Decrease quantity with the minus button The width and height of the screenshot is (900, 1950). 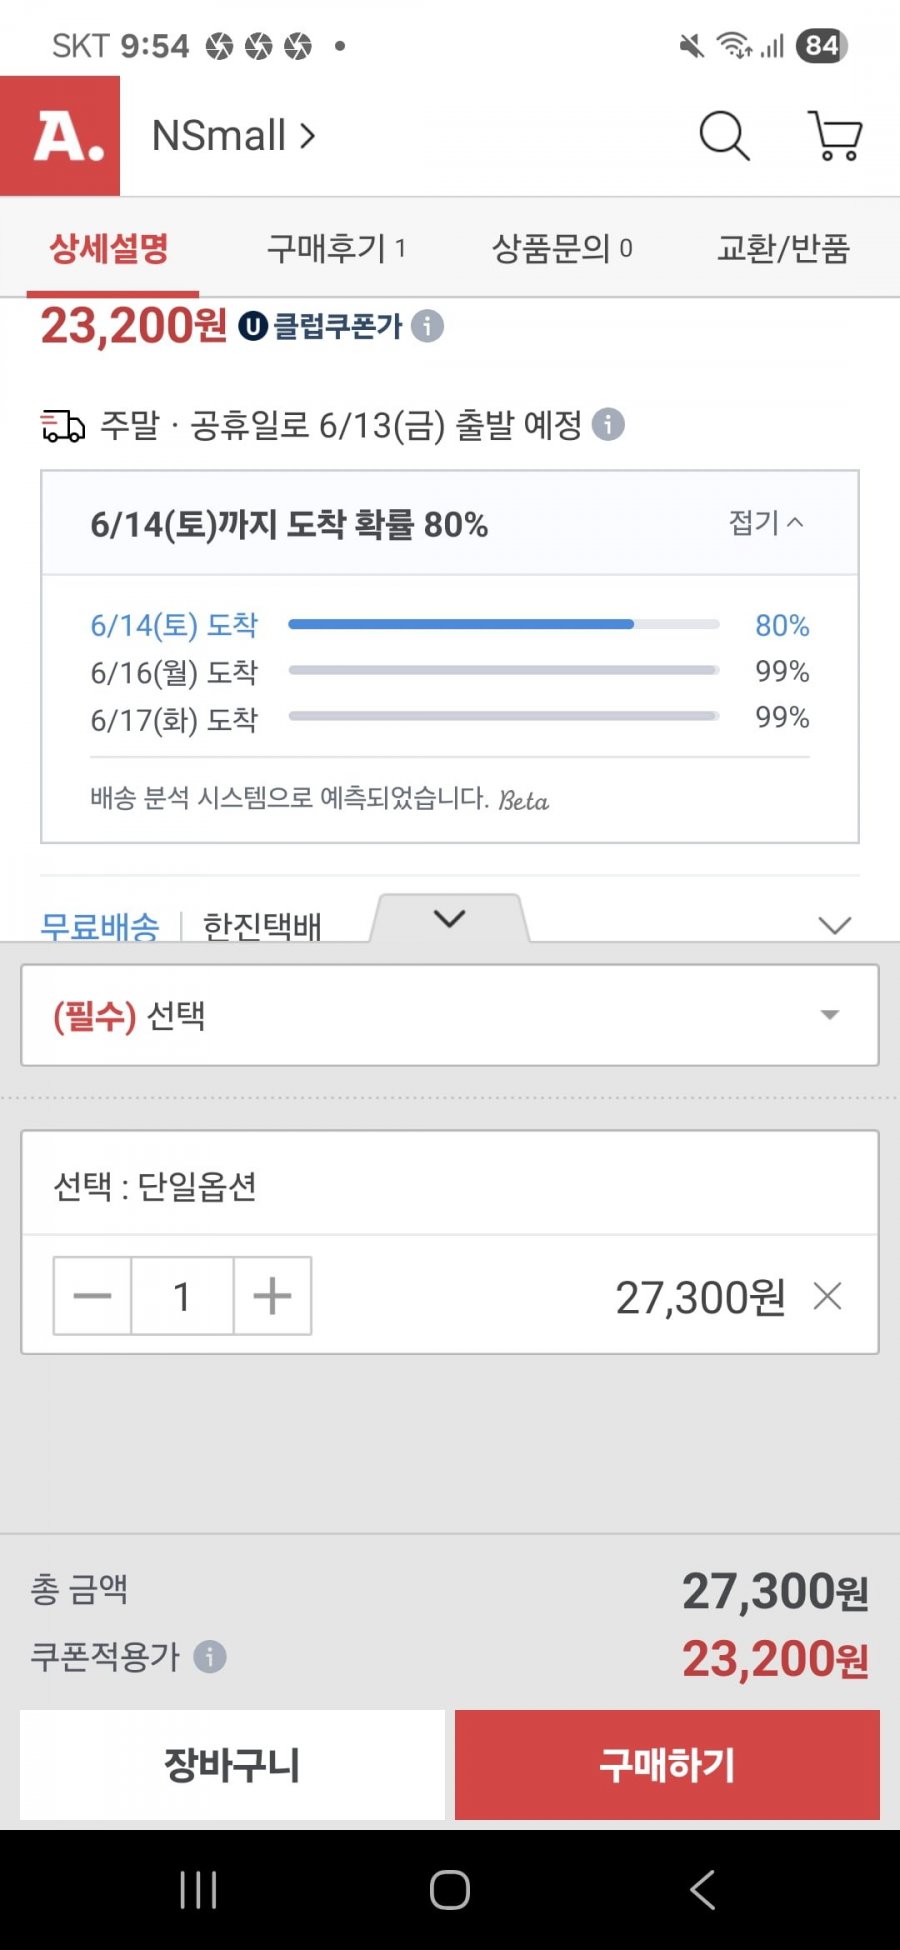92,1296
